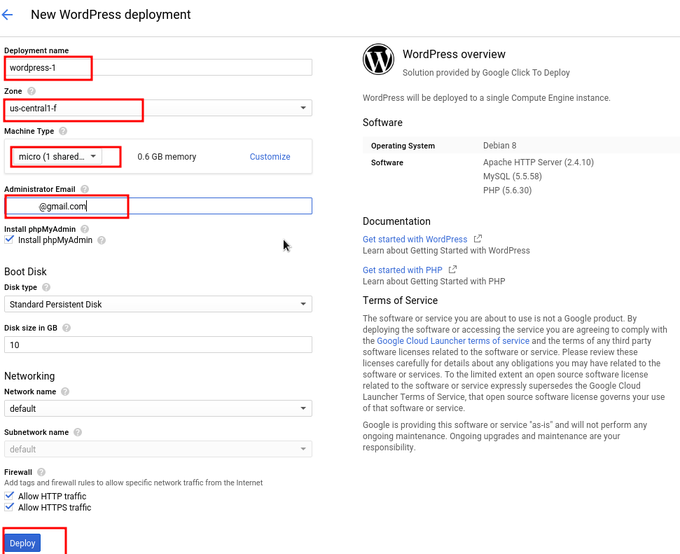Screen dimensions: 680x554
Task: Open Get started with PHP link
Action: coord(402,270)
